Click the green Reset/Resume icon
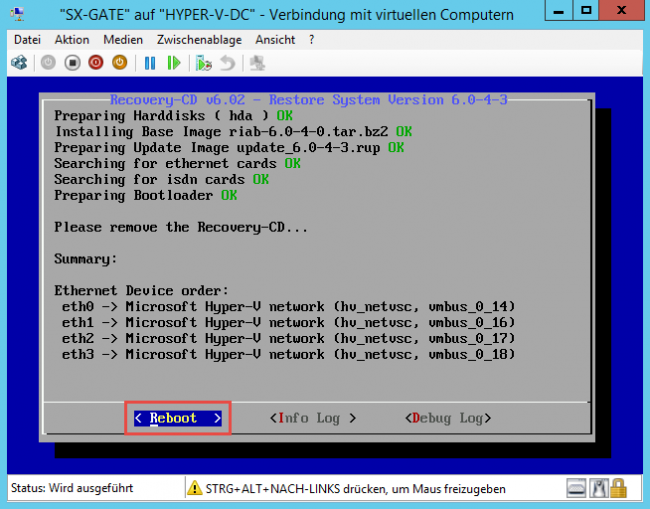 [174, 62]
